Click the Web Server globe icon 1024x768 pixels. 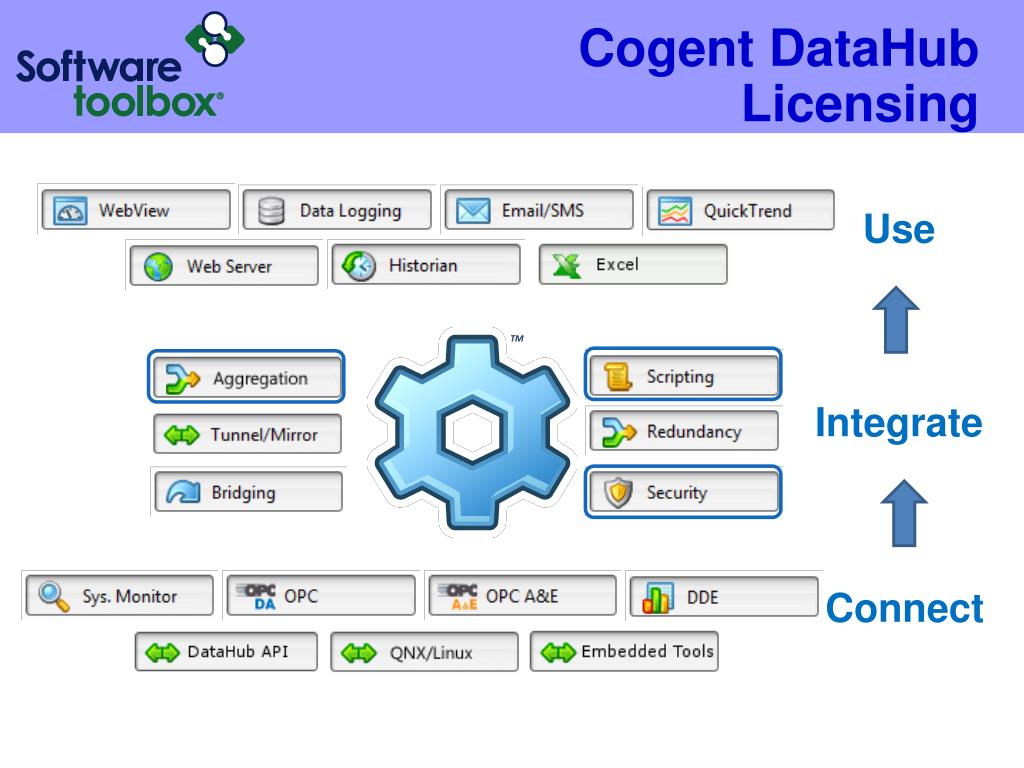click(158, 266)
